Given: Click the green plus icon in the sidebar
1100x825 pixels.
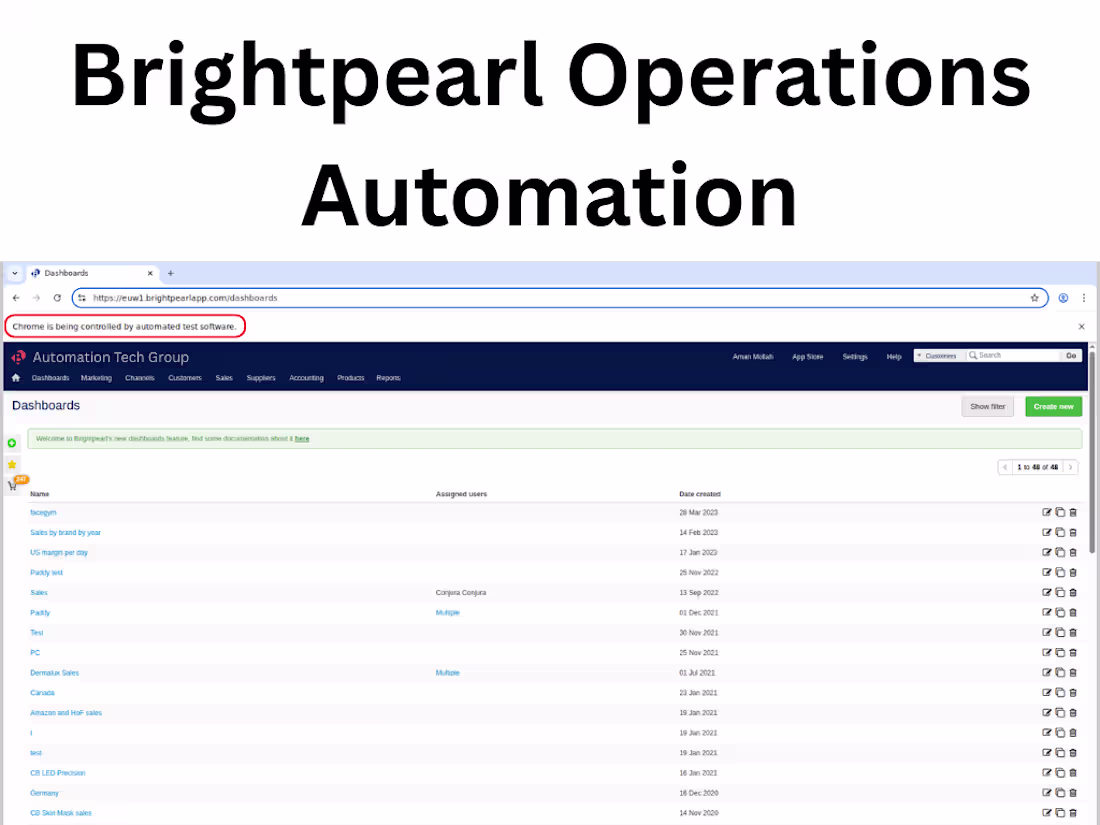Looking at the screenshot, I should tap(11, 442).
